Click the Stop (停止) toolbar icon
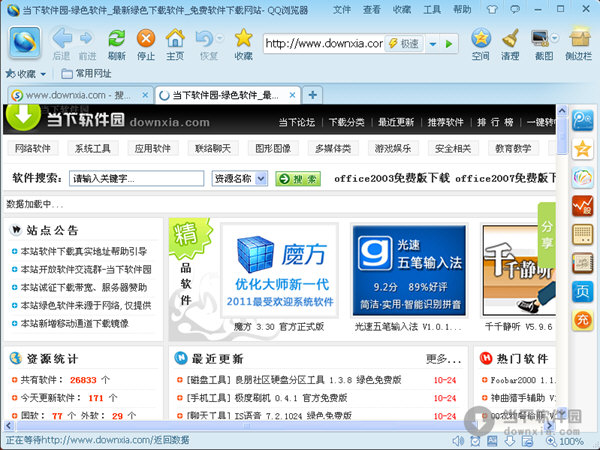Screen dimensions: 600x450 pos(146,41)
